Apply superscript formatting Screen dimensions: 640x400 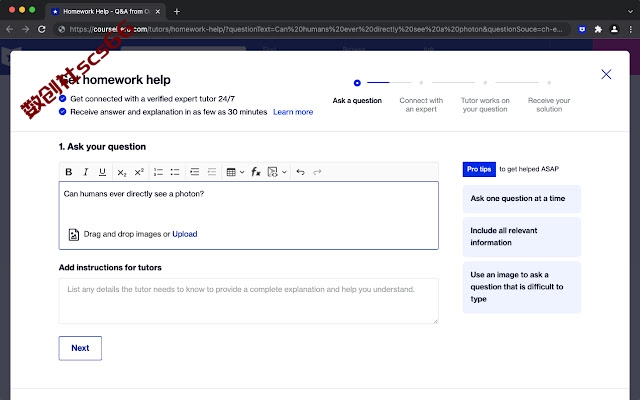tap(139, 172)
